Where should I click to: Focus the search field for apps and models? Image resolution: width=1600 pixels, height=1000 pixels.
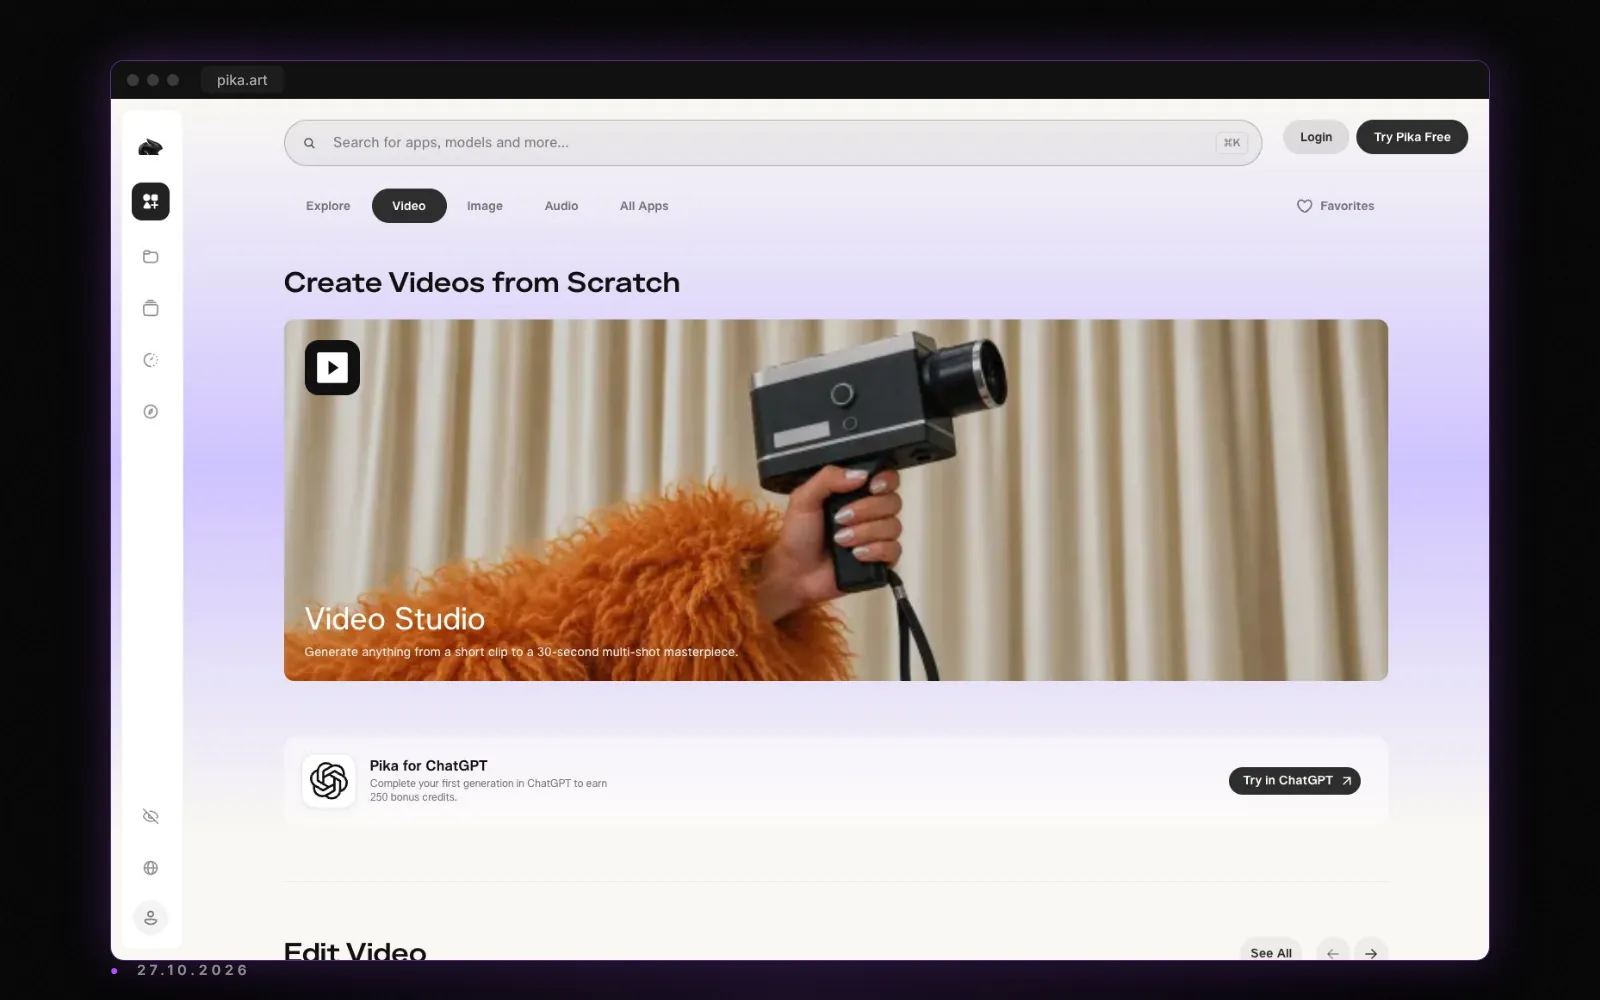(773, 143)
